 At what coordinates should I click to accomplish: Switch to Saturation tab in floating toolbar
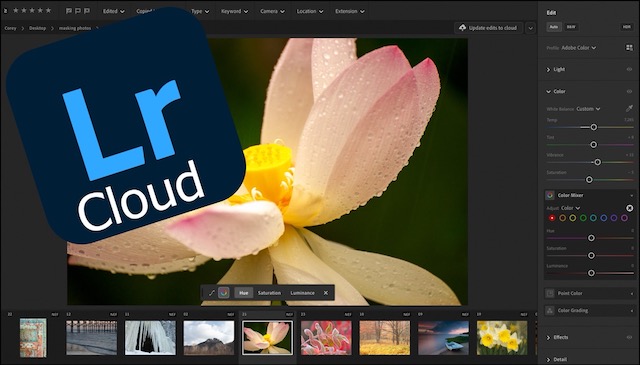click(269, 293)
